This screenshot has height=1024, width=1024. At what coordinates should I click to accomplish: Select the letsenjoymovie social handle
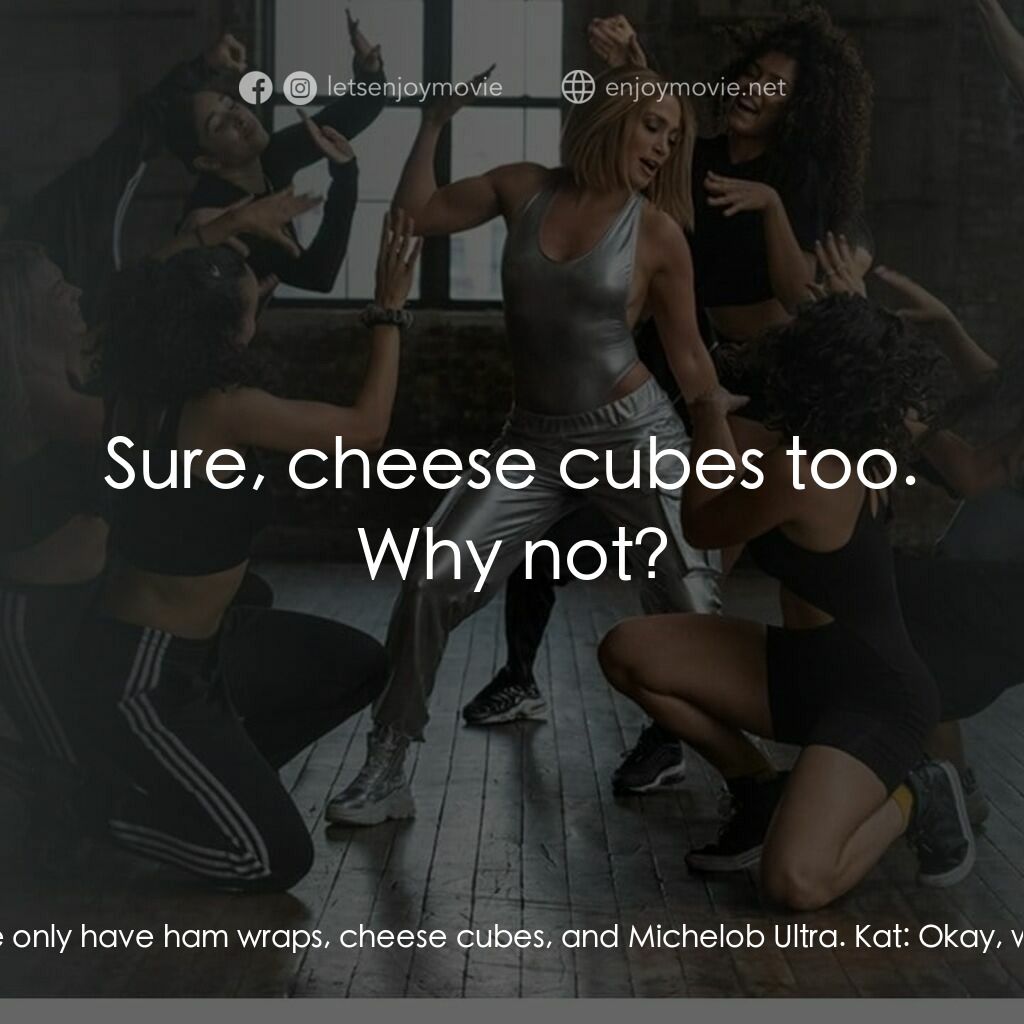pos(415,87)
